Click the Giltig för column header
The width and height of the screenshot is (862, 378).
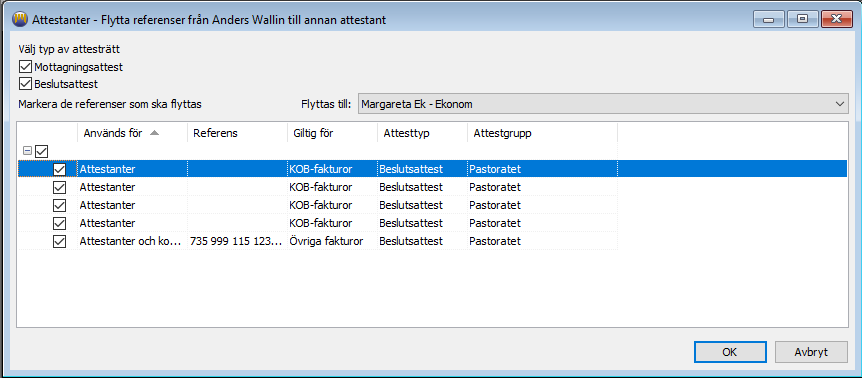pos(332,134)
